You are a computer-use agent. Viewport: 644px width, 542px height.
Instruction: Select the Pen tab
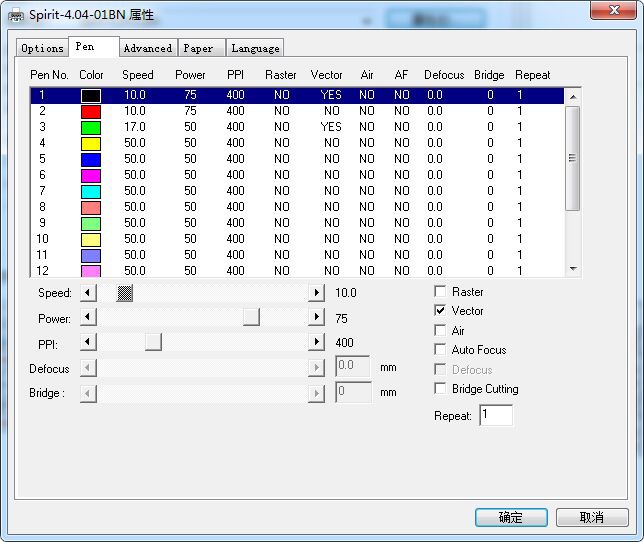94,46
